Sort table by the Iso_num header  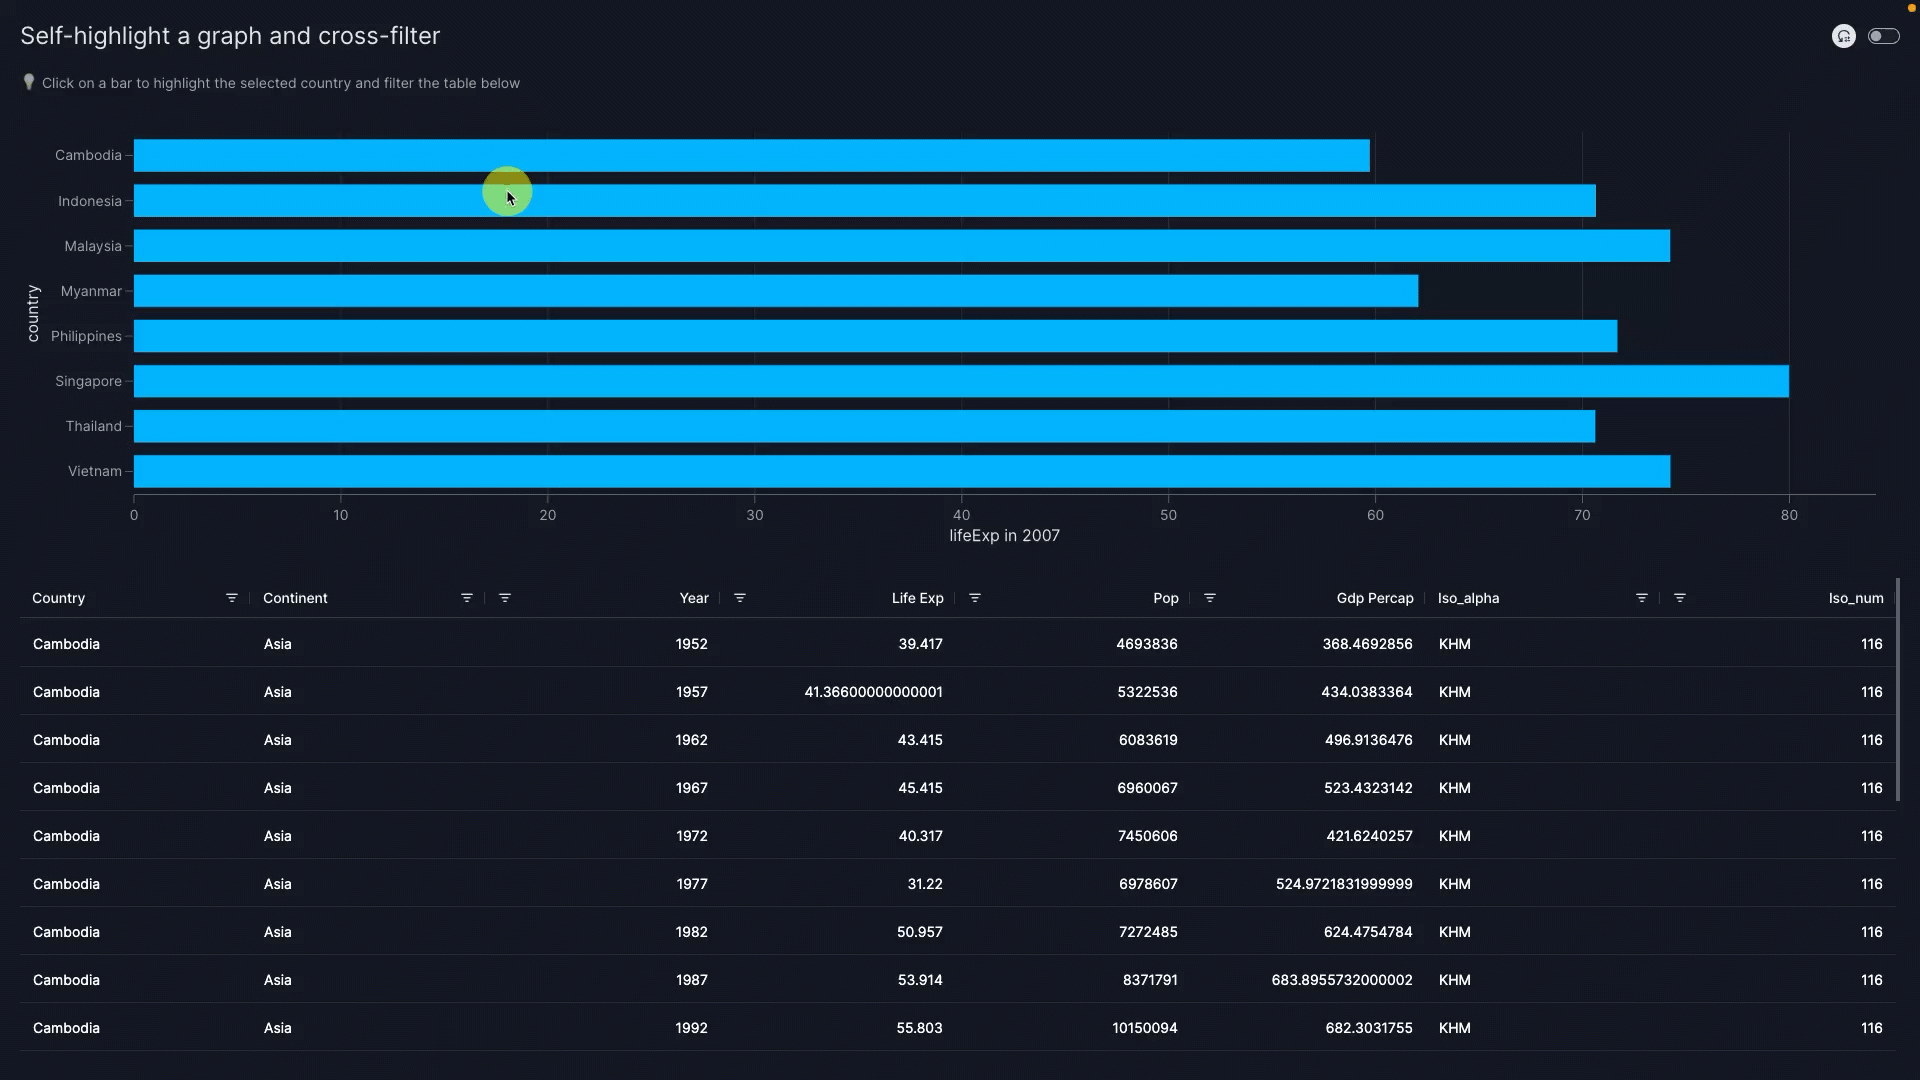(1855, 598)
